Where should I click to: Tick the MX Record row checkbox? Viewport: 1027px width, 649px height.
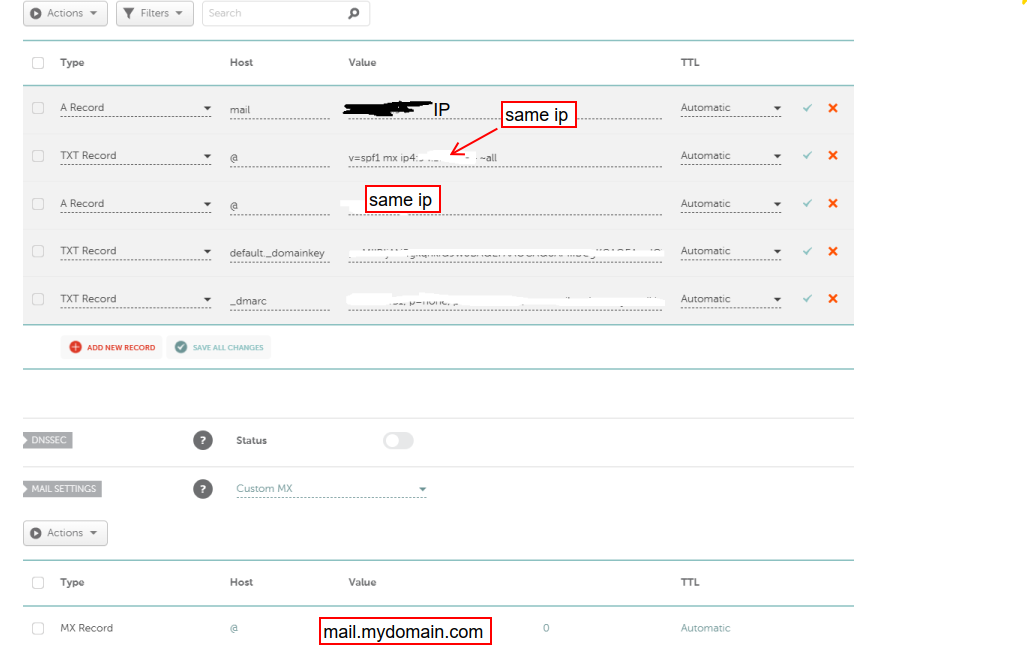[x=38, y=629]
